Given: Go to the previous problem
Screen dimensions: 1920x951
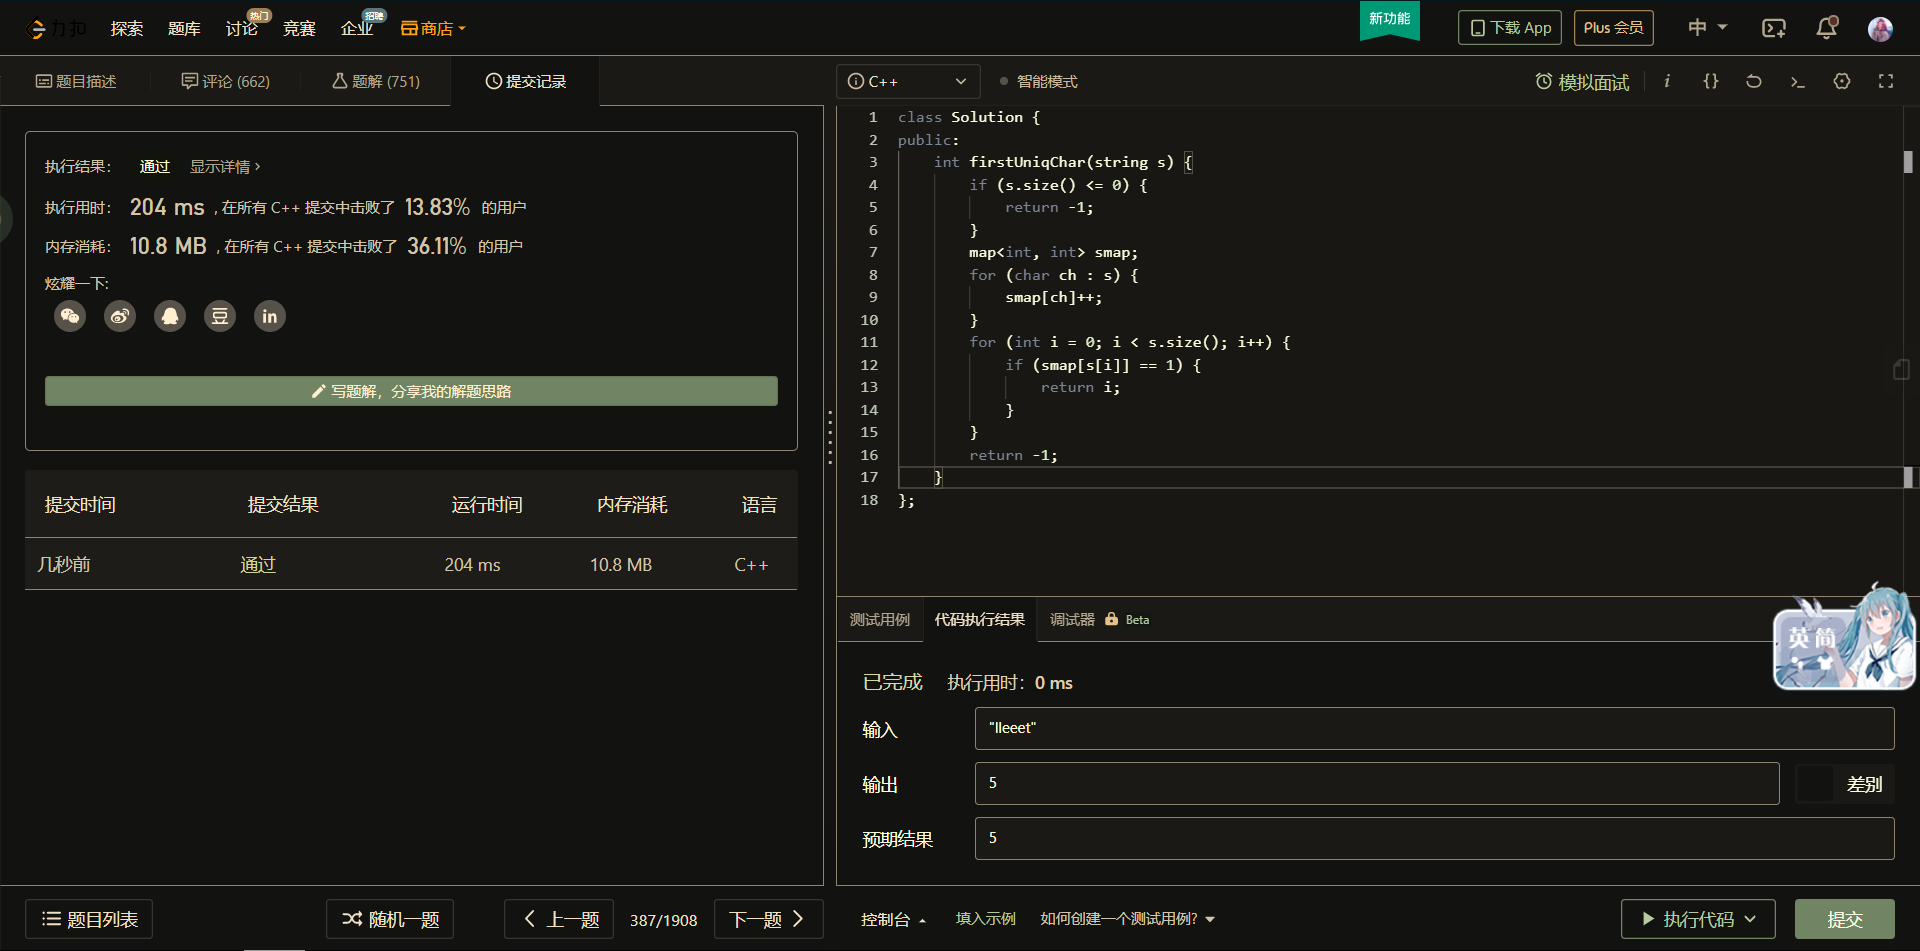Looking at the screenshot, I should click(559, 919).
